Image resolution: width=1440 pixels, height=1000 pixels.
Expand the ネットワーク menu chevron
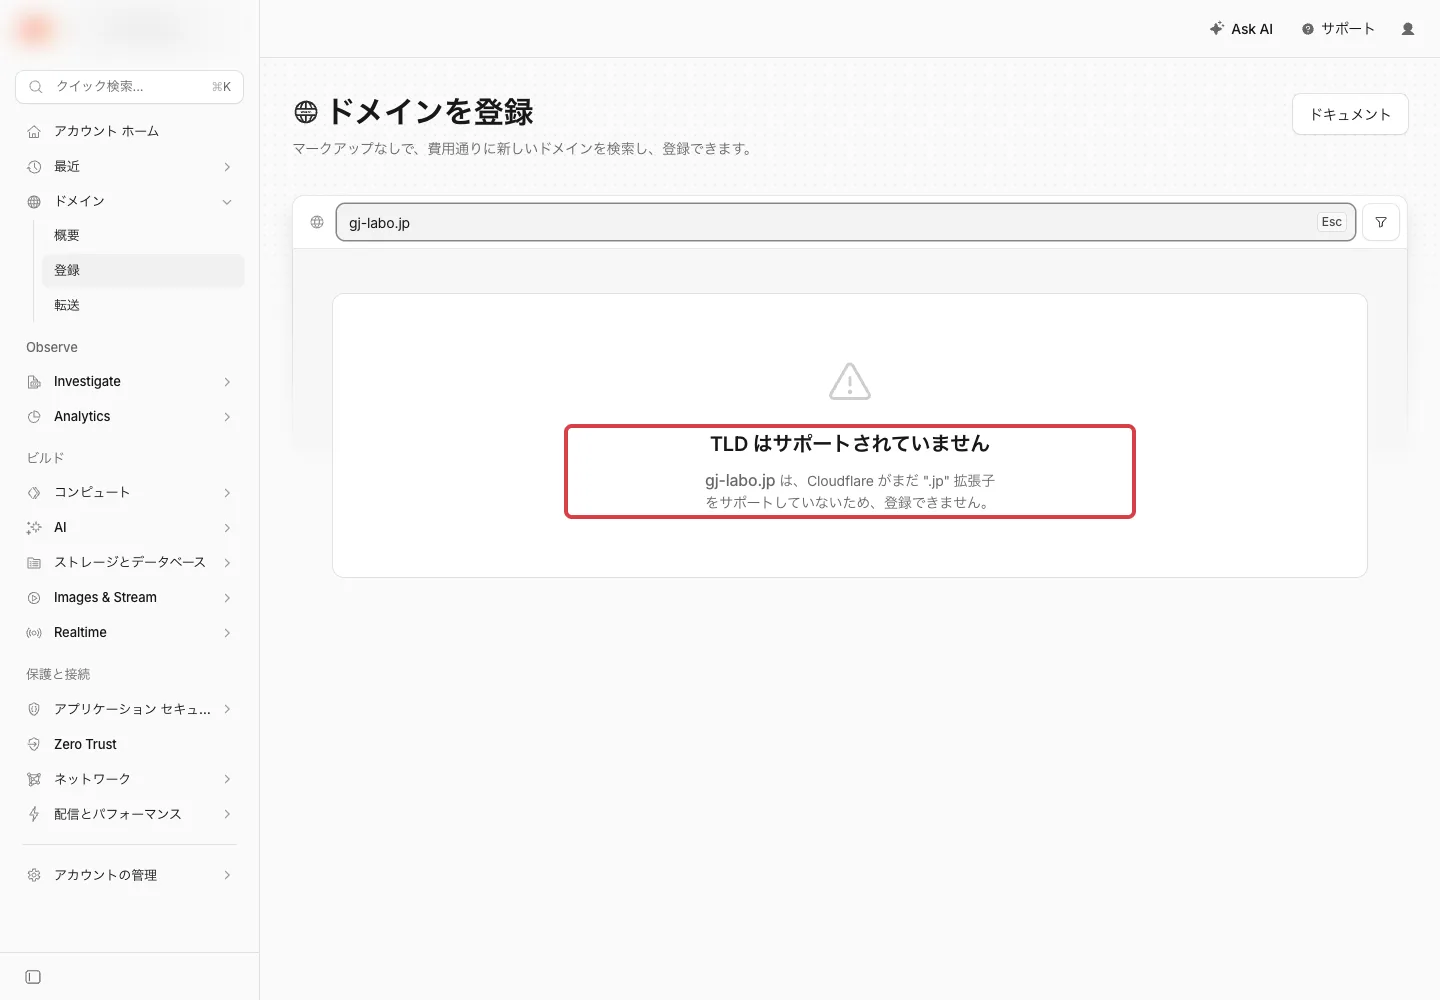[x=227, y=779]
